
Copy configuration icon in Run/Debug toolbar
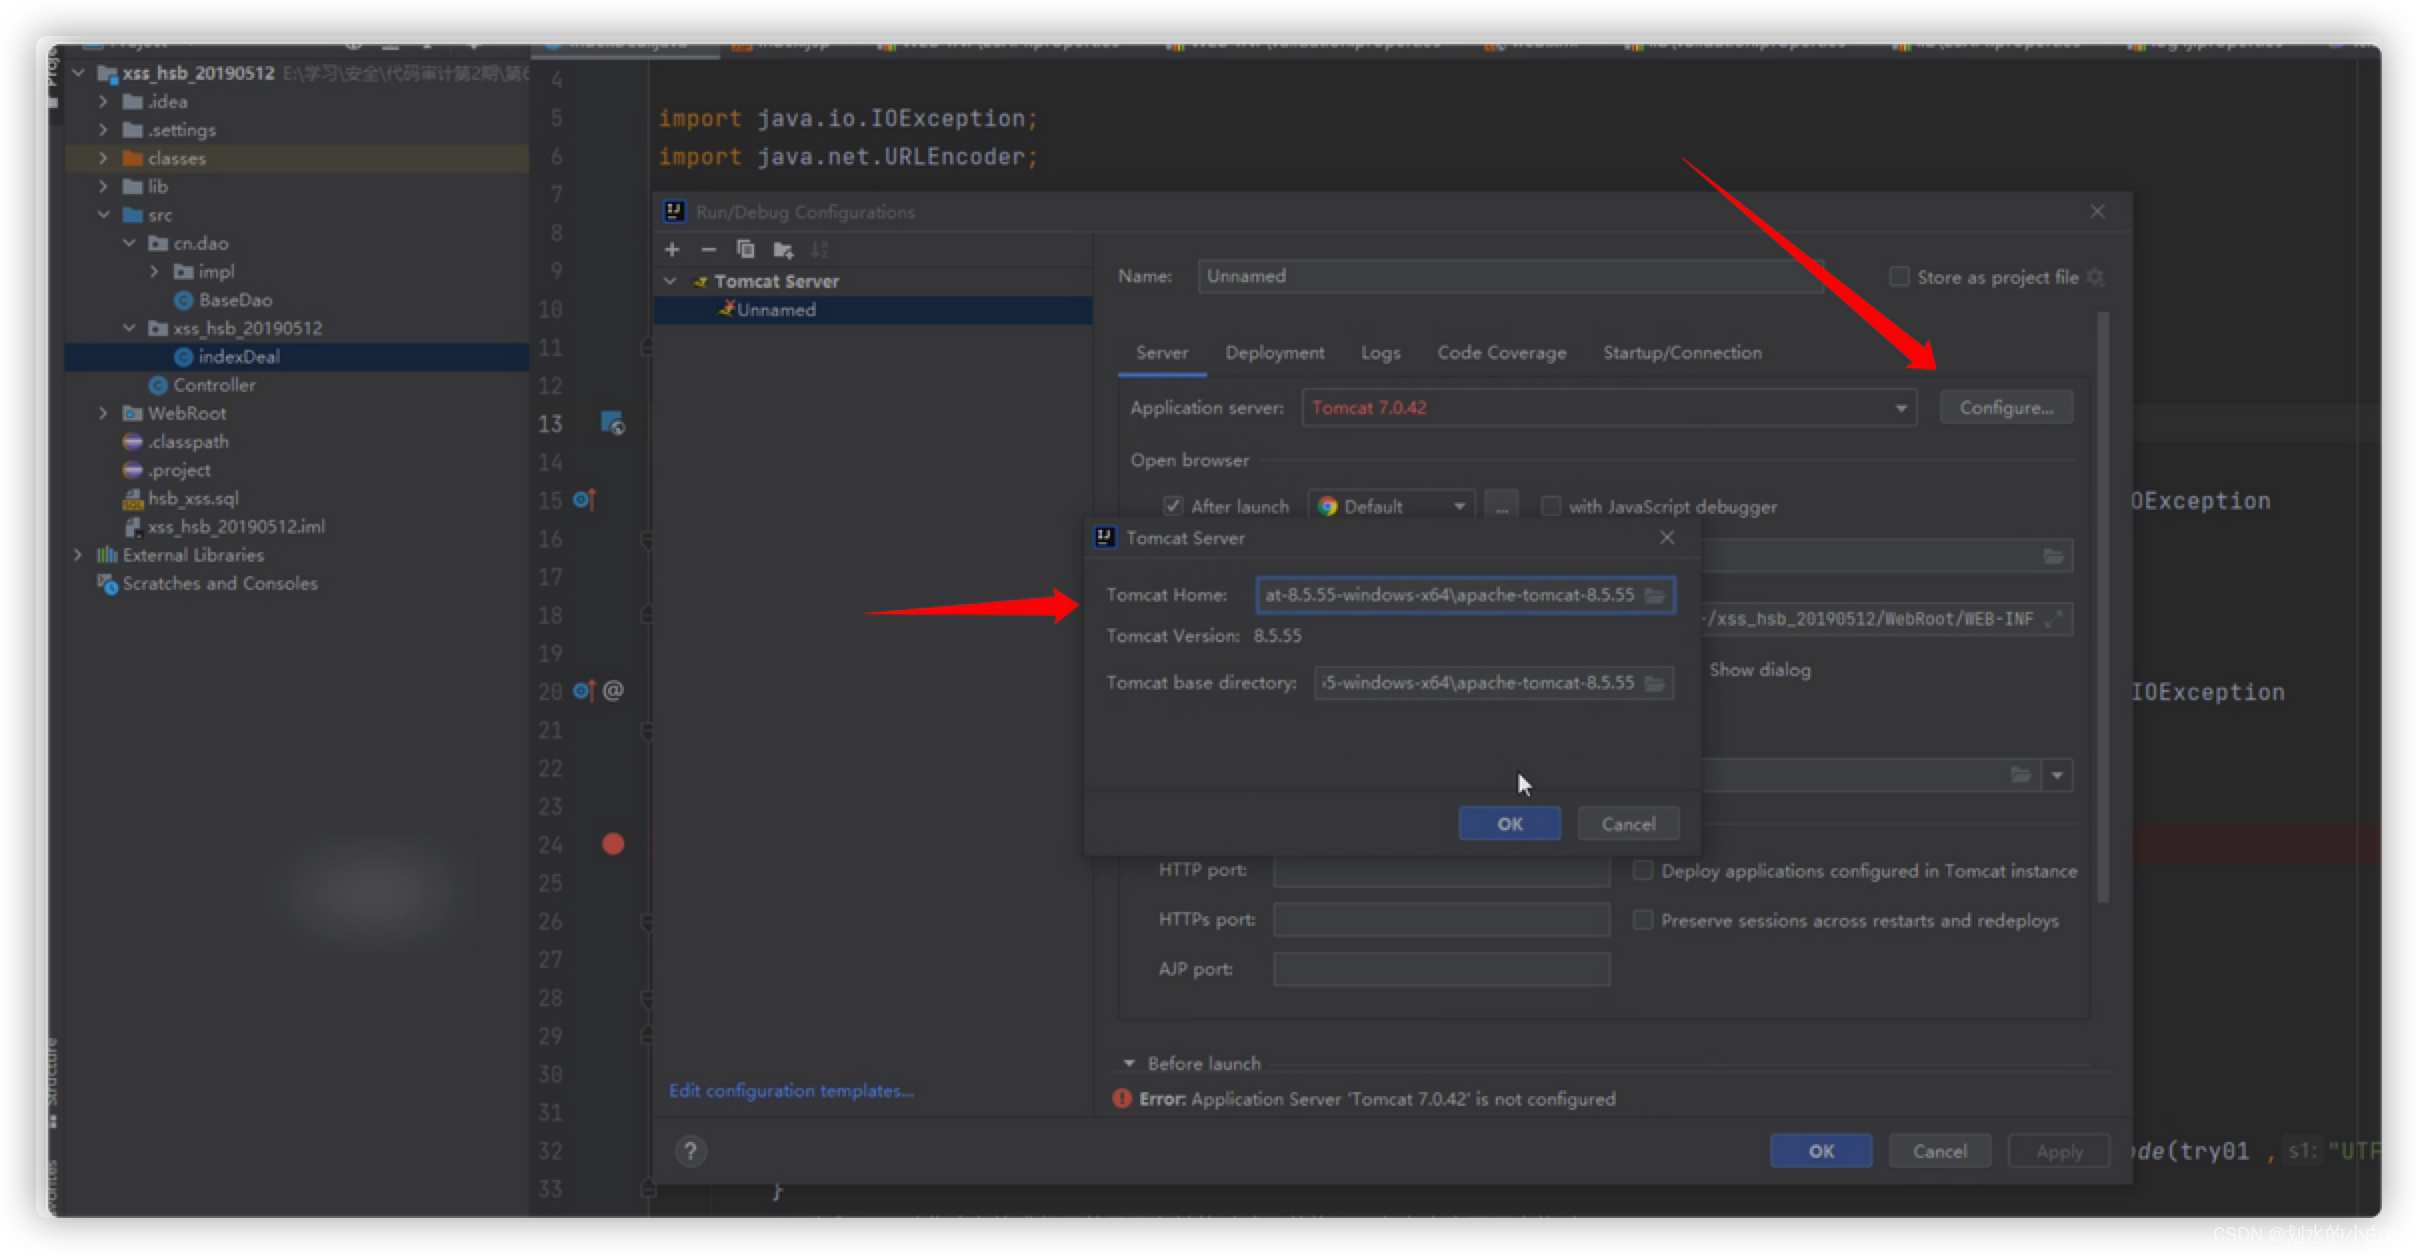coord(745,249)
